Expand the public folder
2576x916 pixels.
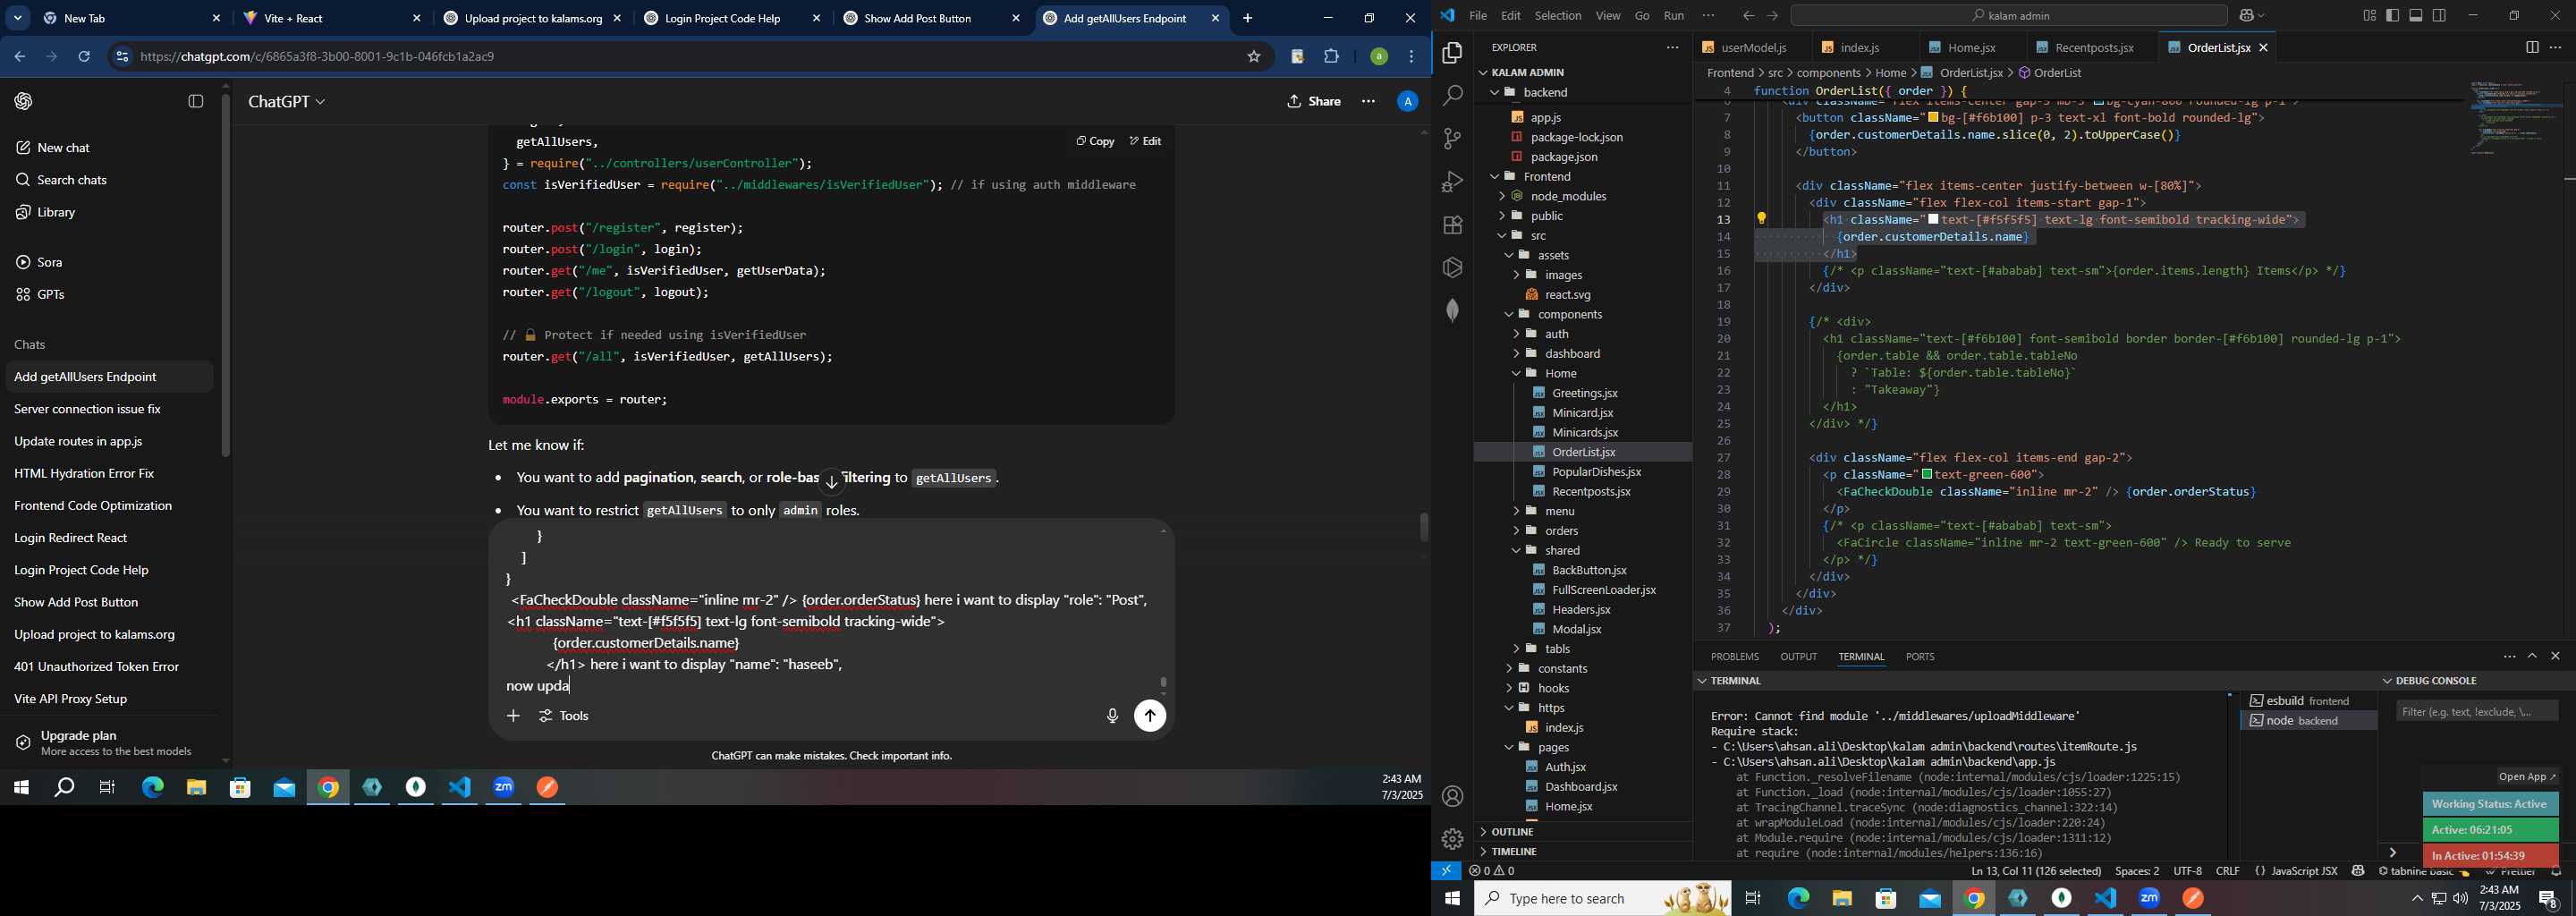pyautogui.click(x=1546, y=216)
